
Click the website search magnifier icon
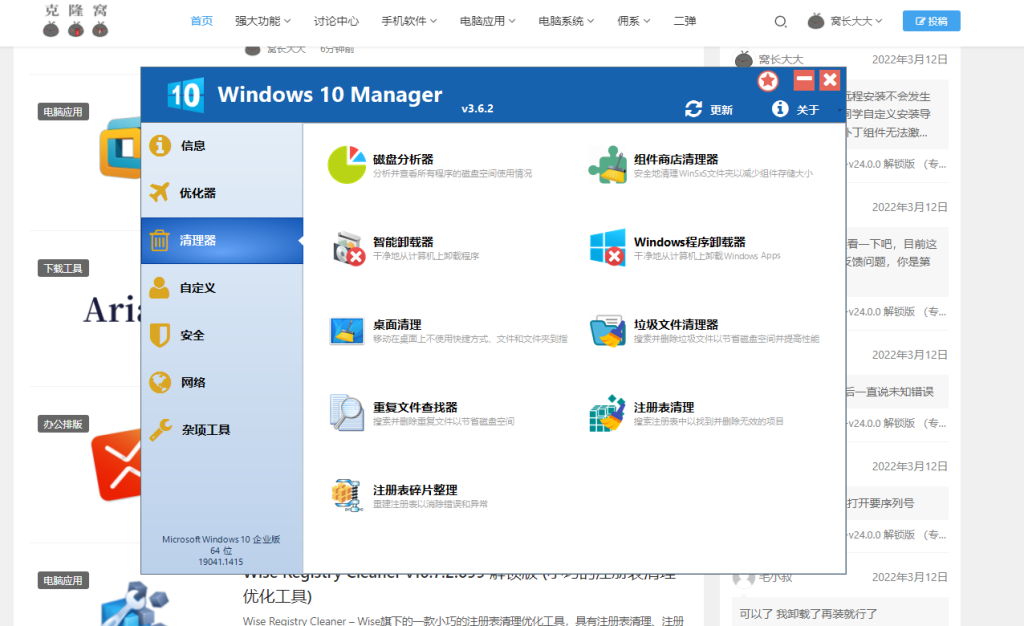pos(780,22)
